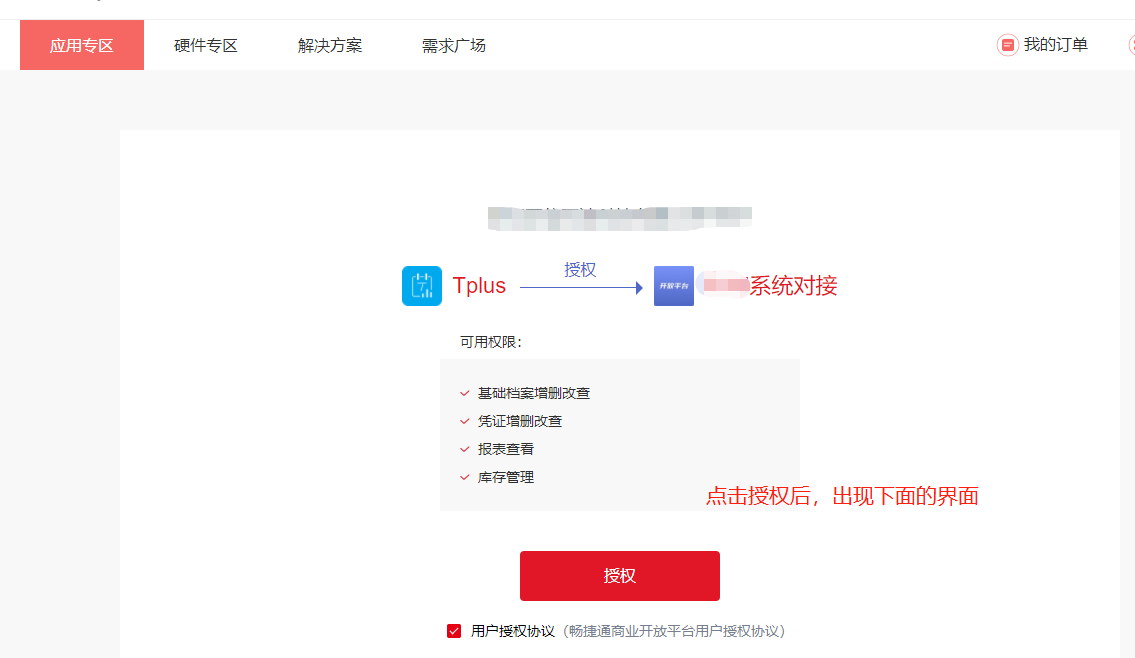Open the 应用专区 tab
This screenshot has height=658, width=1135.
(x=82, y=45)
